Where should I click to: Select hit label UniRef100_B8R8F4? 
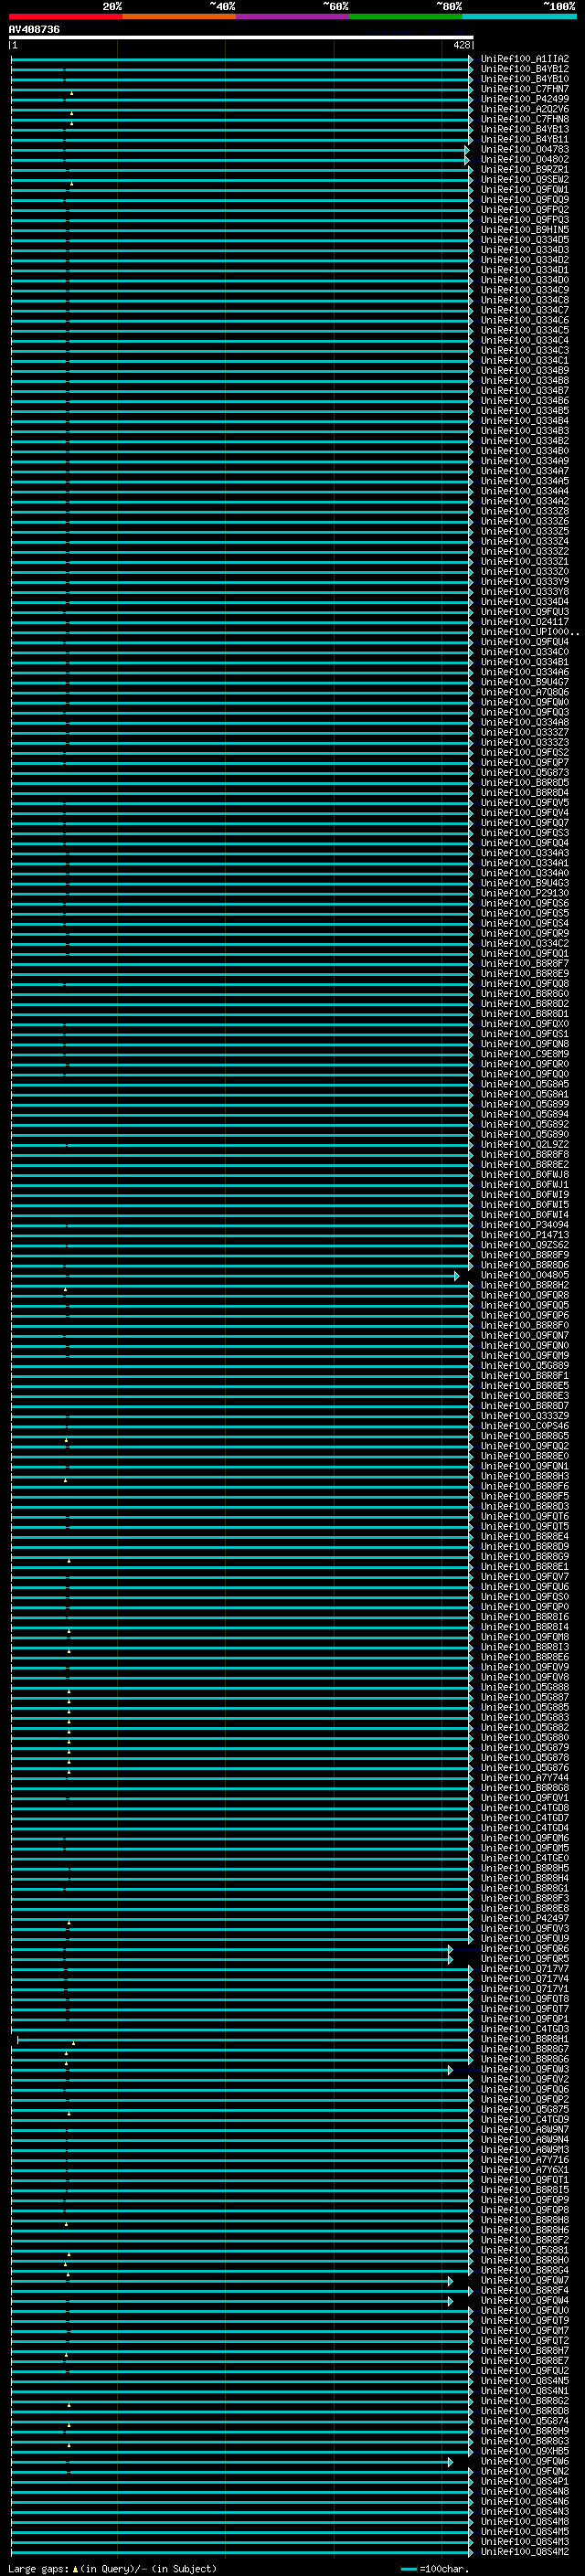(x=525, y=2290)
